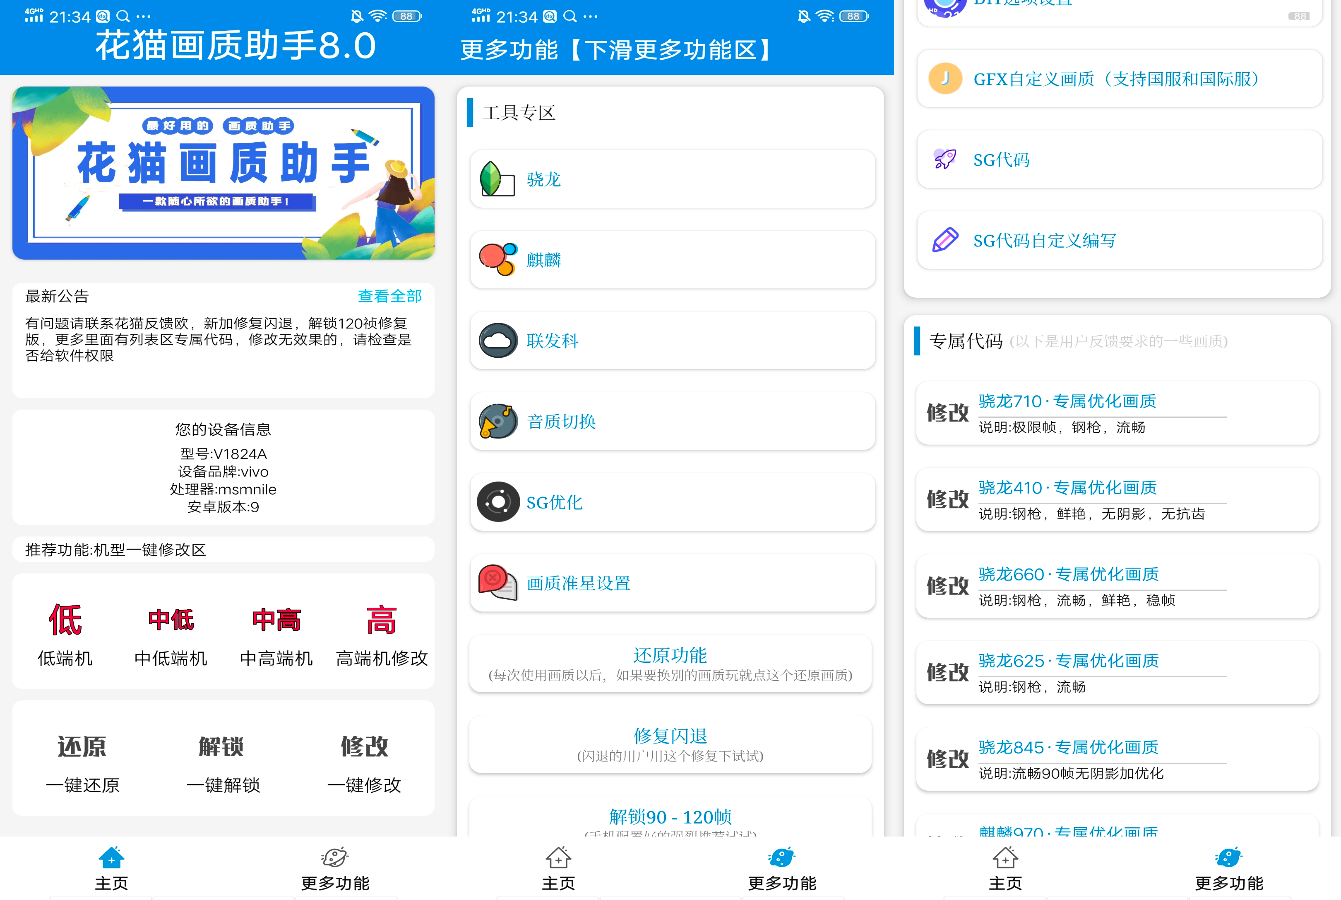
Task: Go to 主页 tab in right screen
Action: tap(1005, 868)
